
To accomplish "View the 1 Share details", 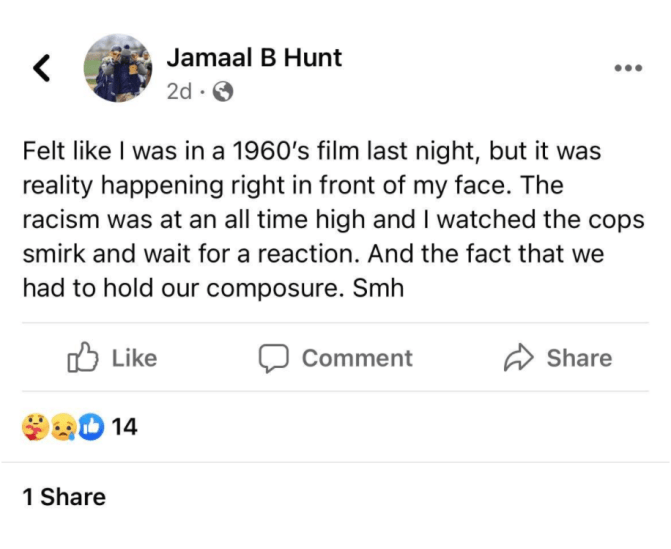I will 64,497.
